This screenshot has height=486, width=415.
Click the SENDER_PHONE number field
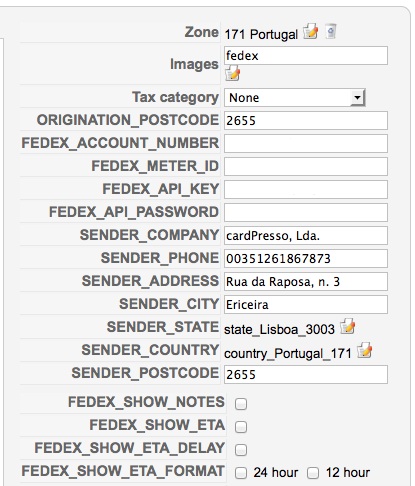point(306,259)
